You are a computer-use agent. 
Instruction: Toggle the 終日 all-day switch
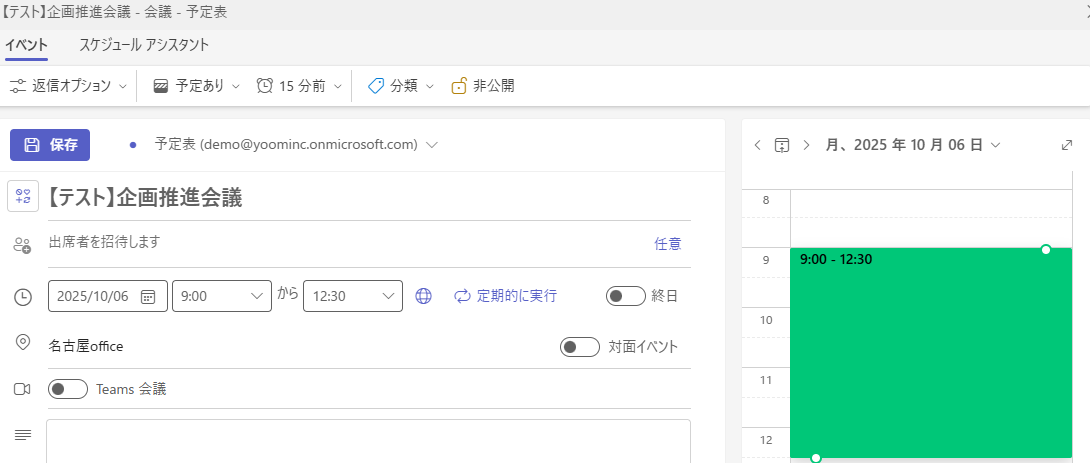pos(625,296)
